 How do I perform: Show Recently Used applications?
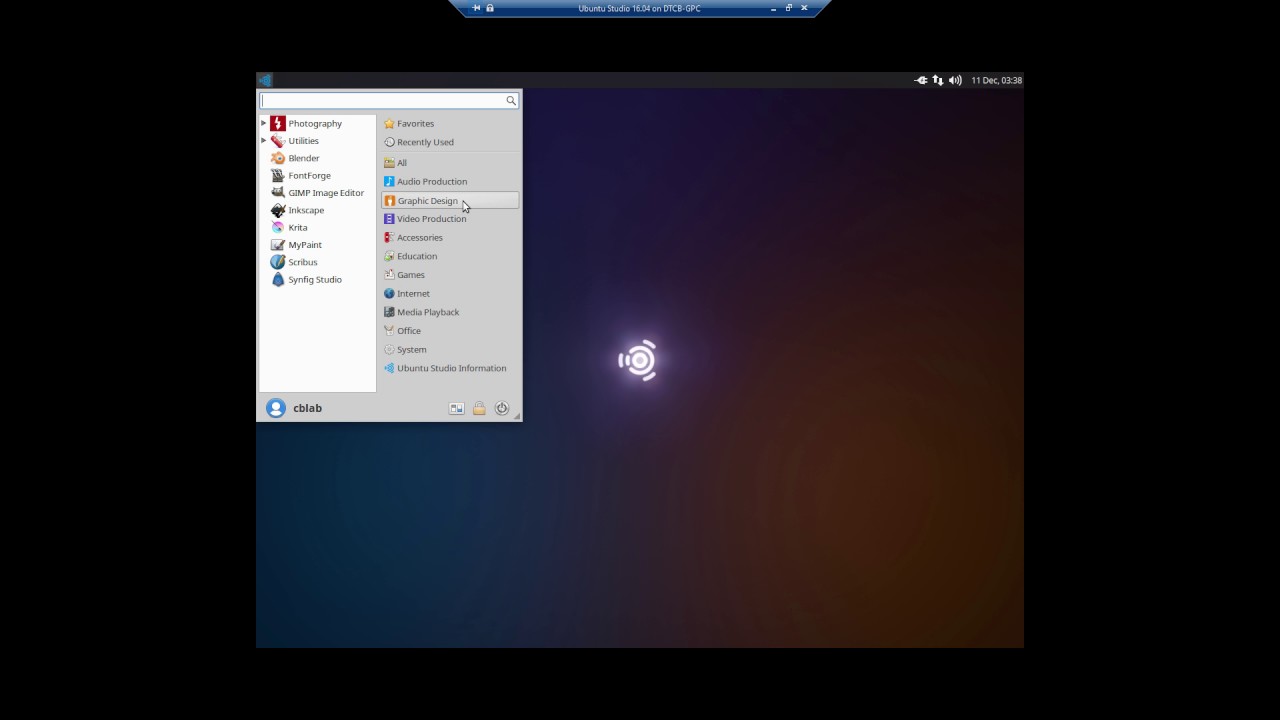pyautogui.click(x=450, y=142)
